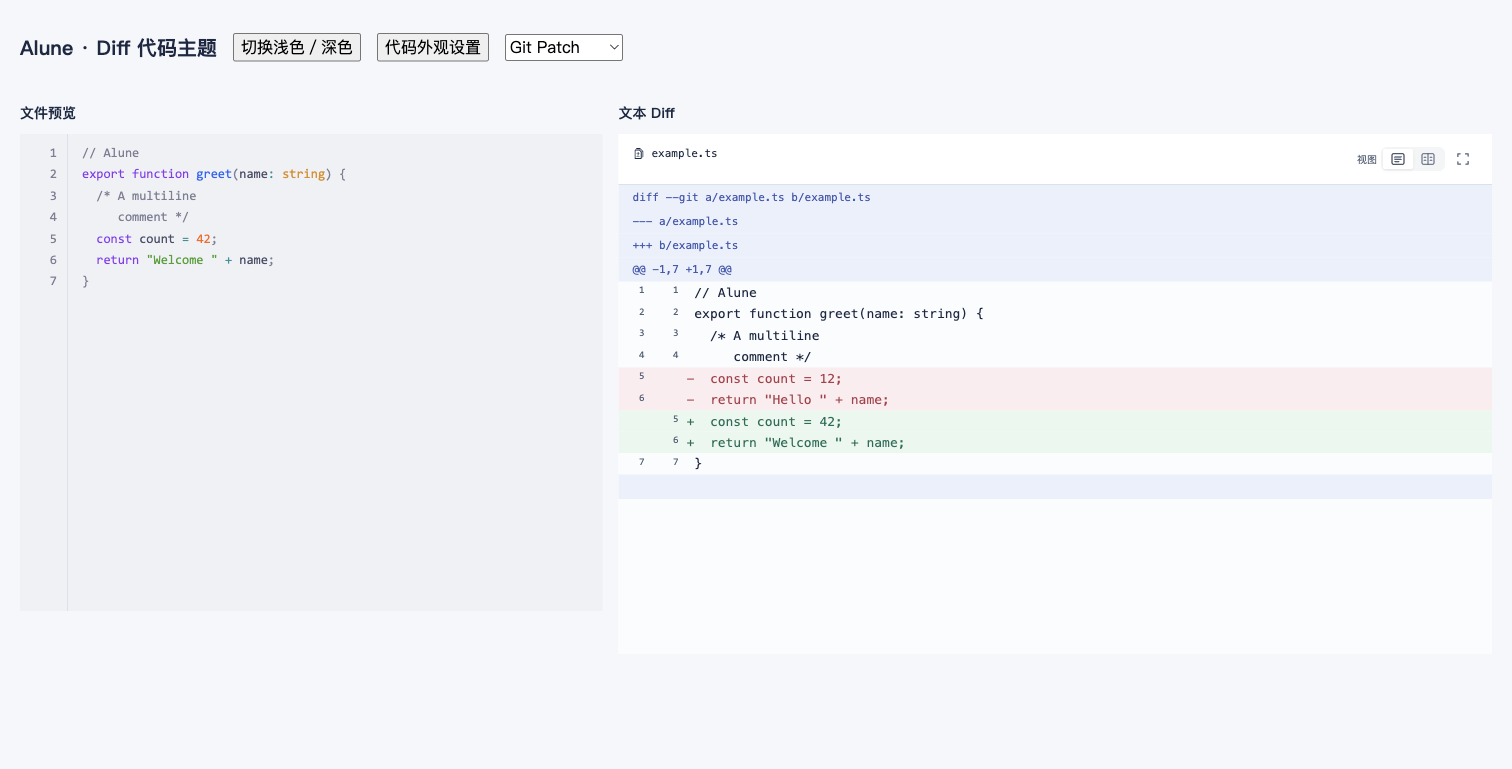Click the example.ts file name in diff header

point(684,154)
